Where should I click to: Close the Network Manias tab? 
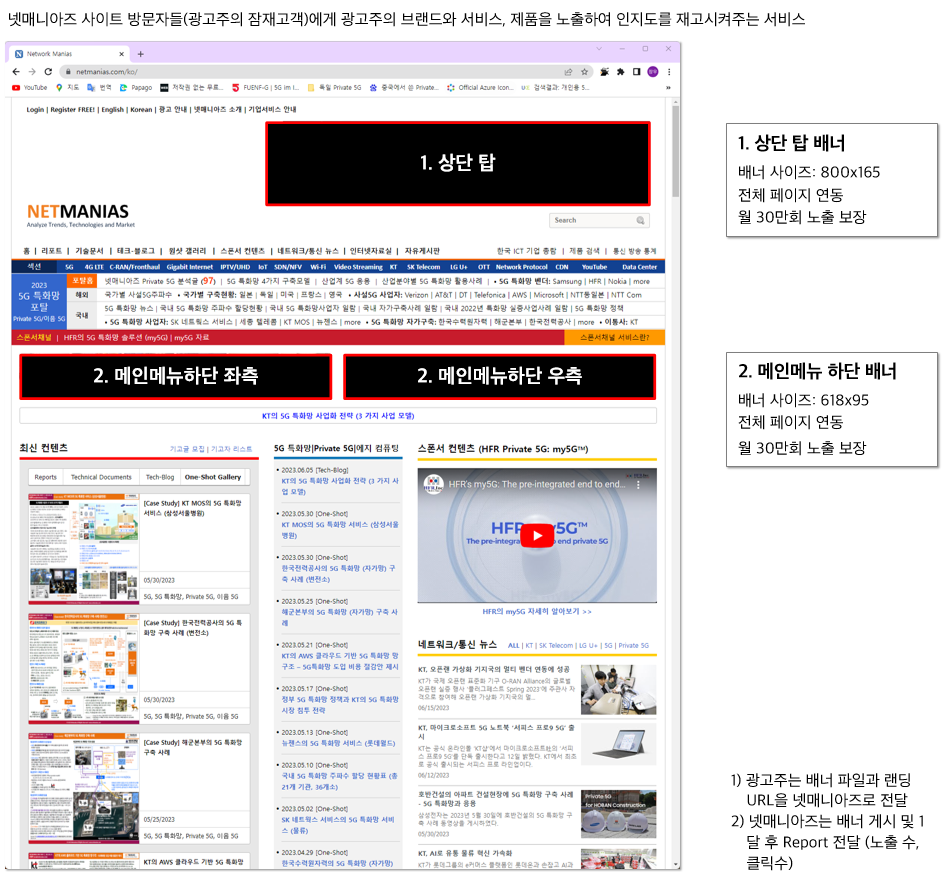(121, 54)
